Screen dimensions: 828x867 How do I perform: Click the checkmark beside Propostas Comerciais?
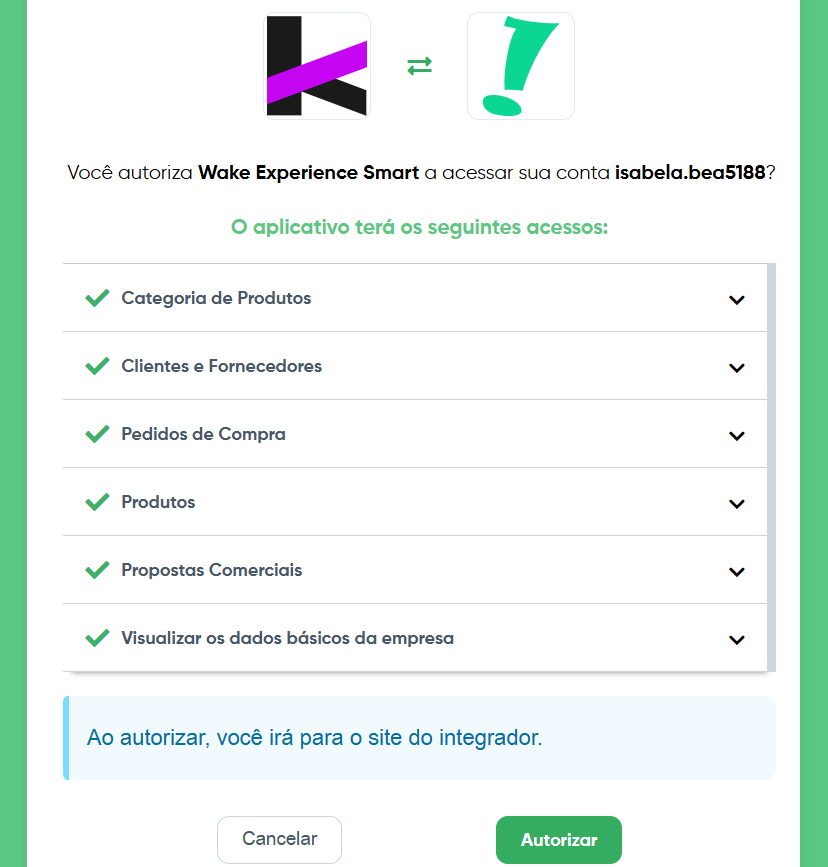pyautogui.click(x=97, y=570)
